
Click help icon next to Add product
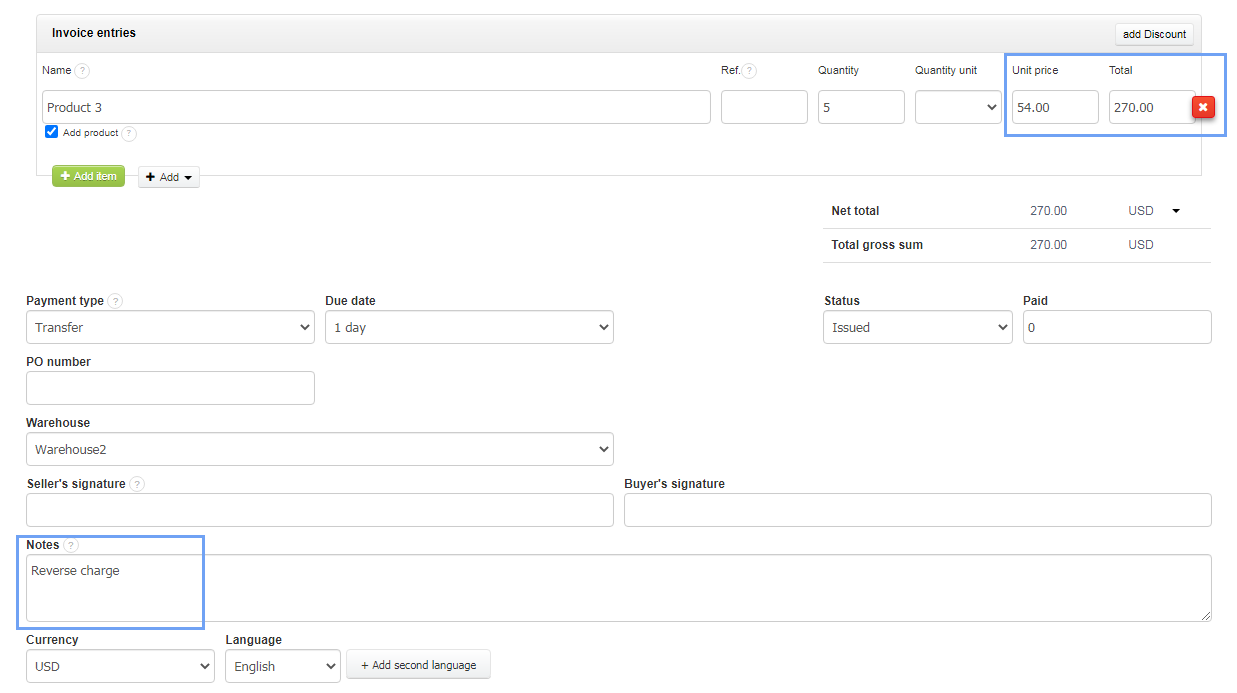pyautogui.click(x=129, y=133)
